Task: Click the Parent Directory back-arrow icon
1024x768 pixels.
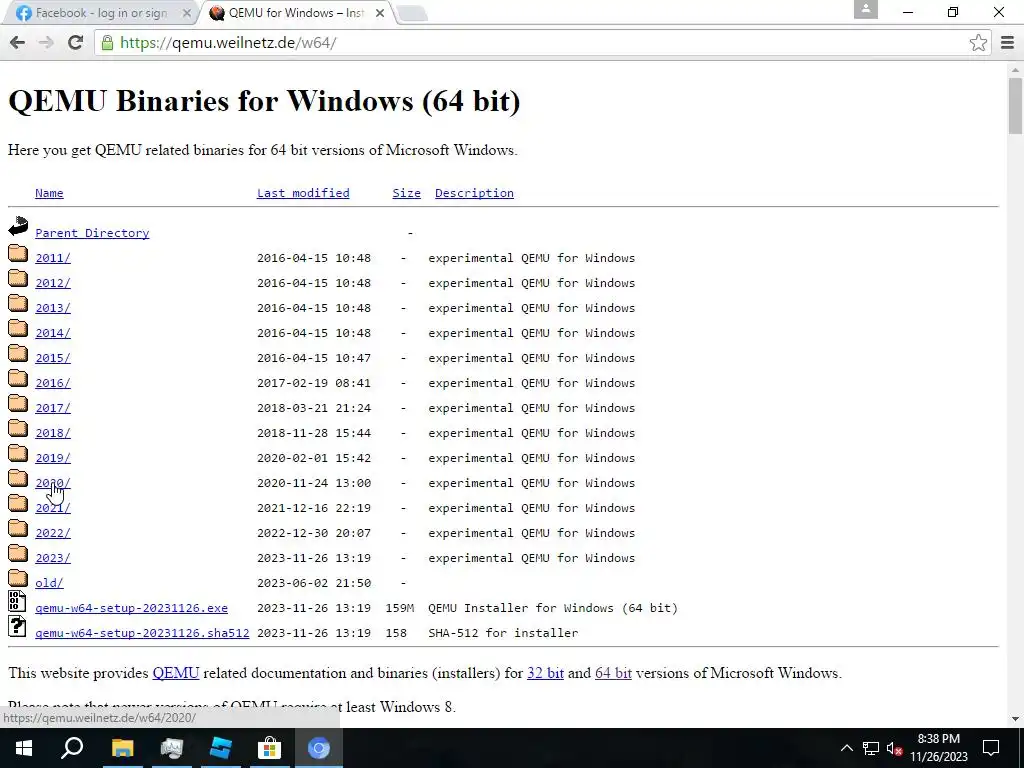Action: pos(18,227)
